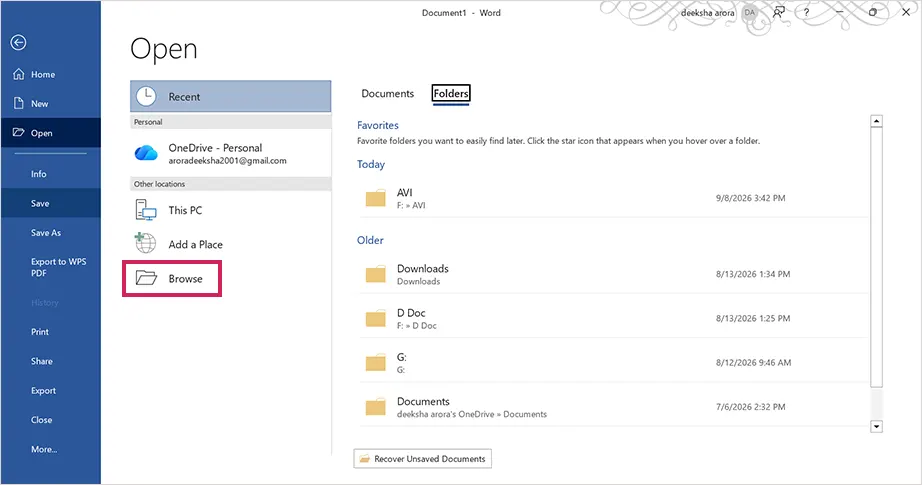Open the Info page
Image resolution: width=922 pixels, height=485 pixels.
point(50,174)
